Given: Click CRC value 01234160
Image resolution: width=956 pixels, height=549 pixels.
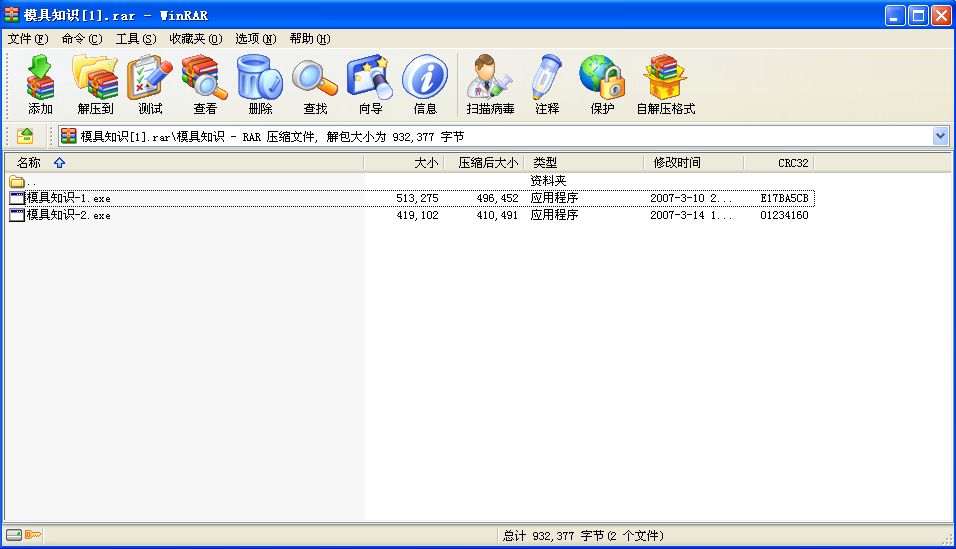Looking at the screenshot, I should [784, 215].
